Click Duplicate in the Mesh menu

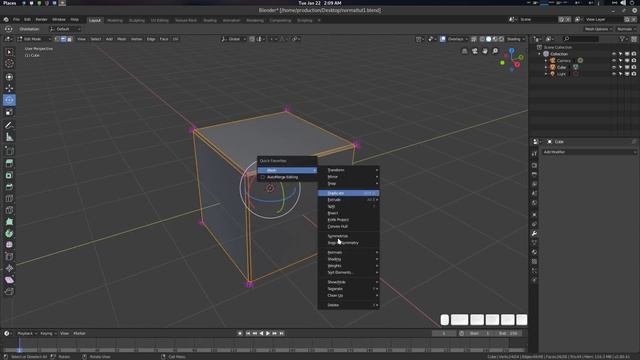click(x=349, y=193)
